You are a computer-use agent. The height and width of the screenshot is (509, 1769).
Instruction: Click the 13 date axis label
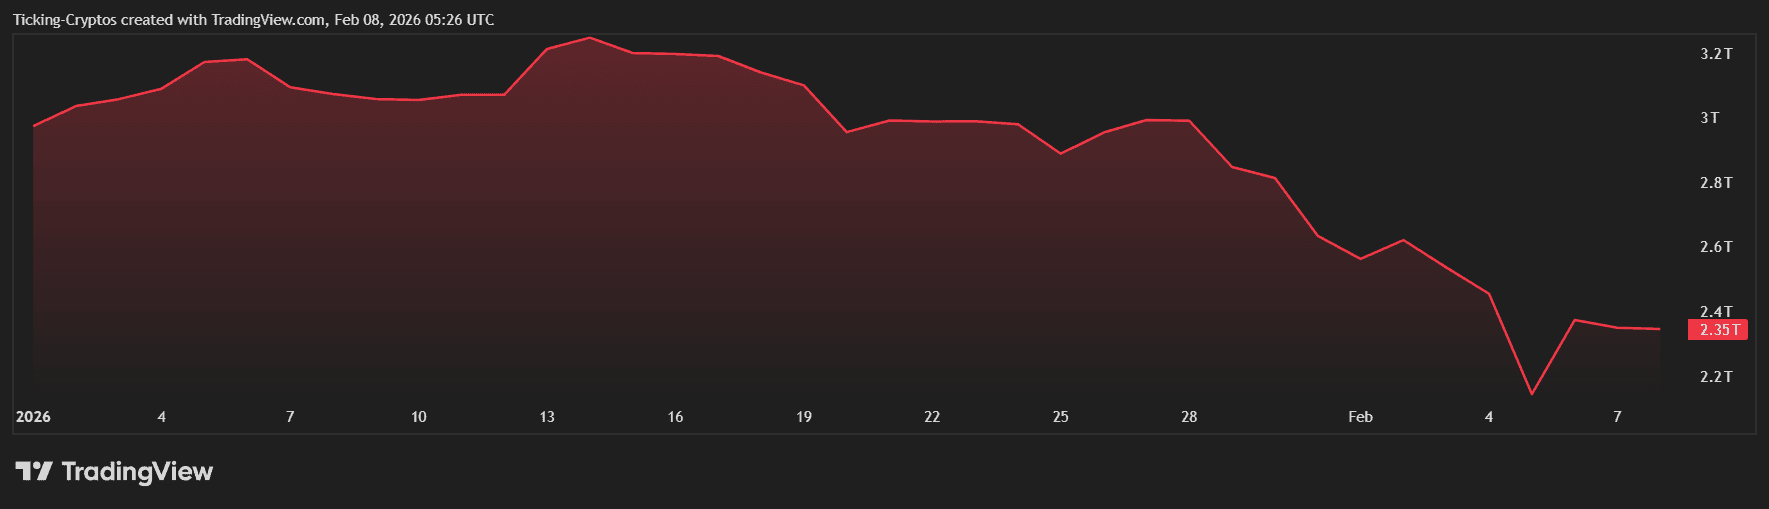pos(547,417)
